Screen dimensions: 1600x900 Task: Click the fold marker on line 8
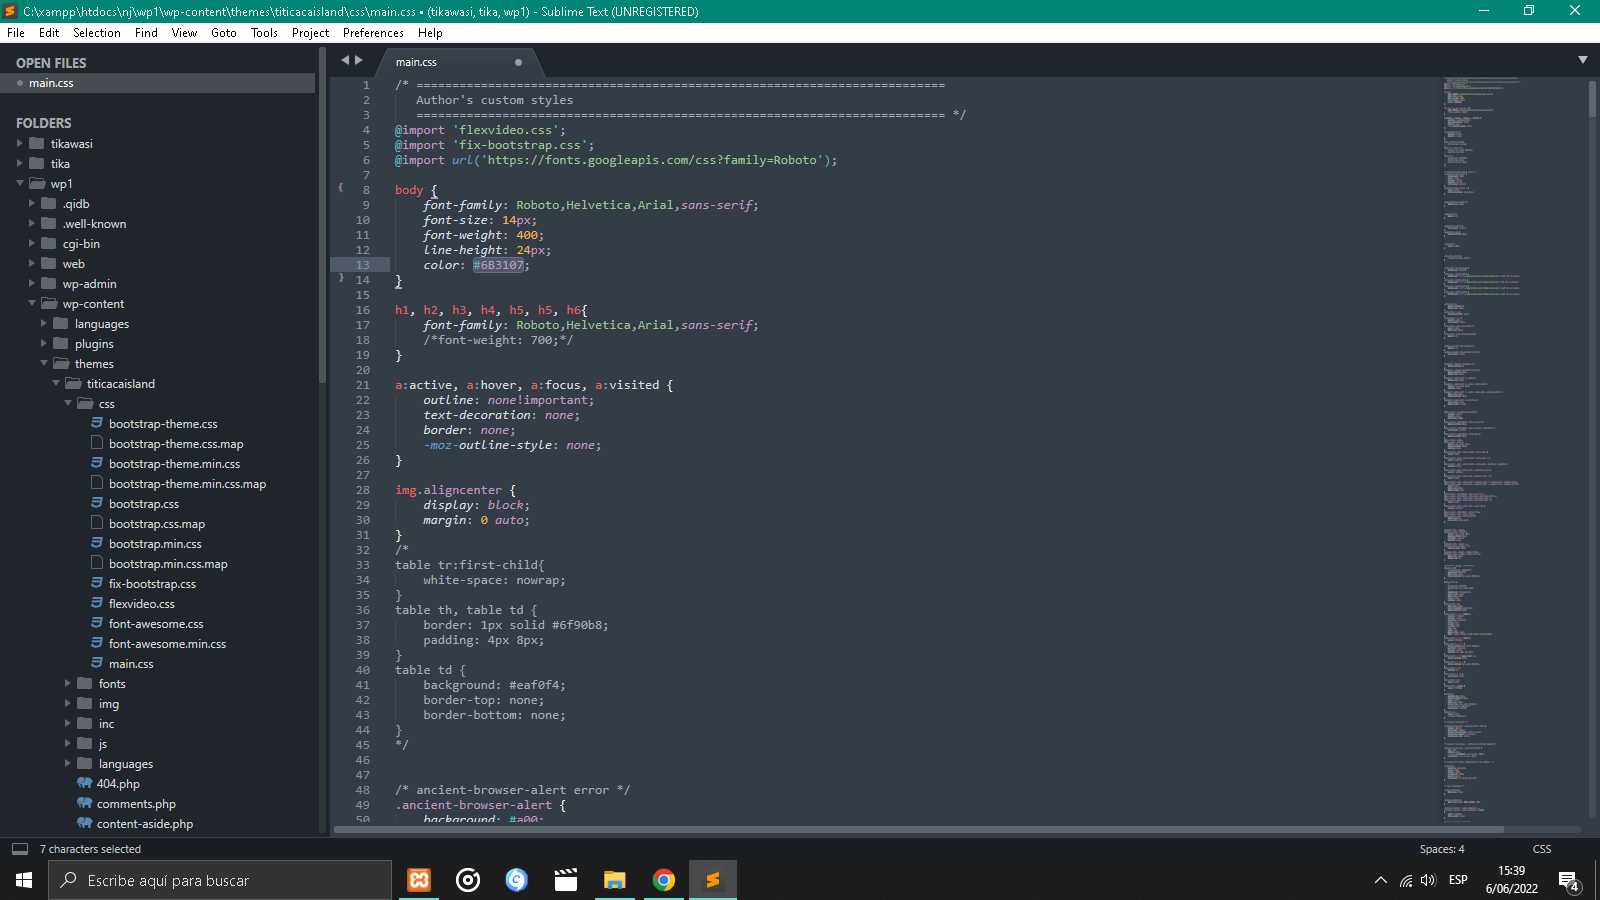point(341,187)
